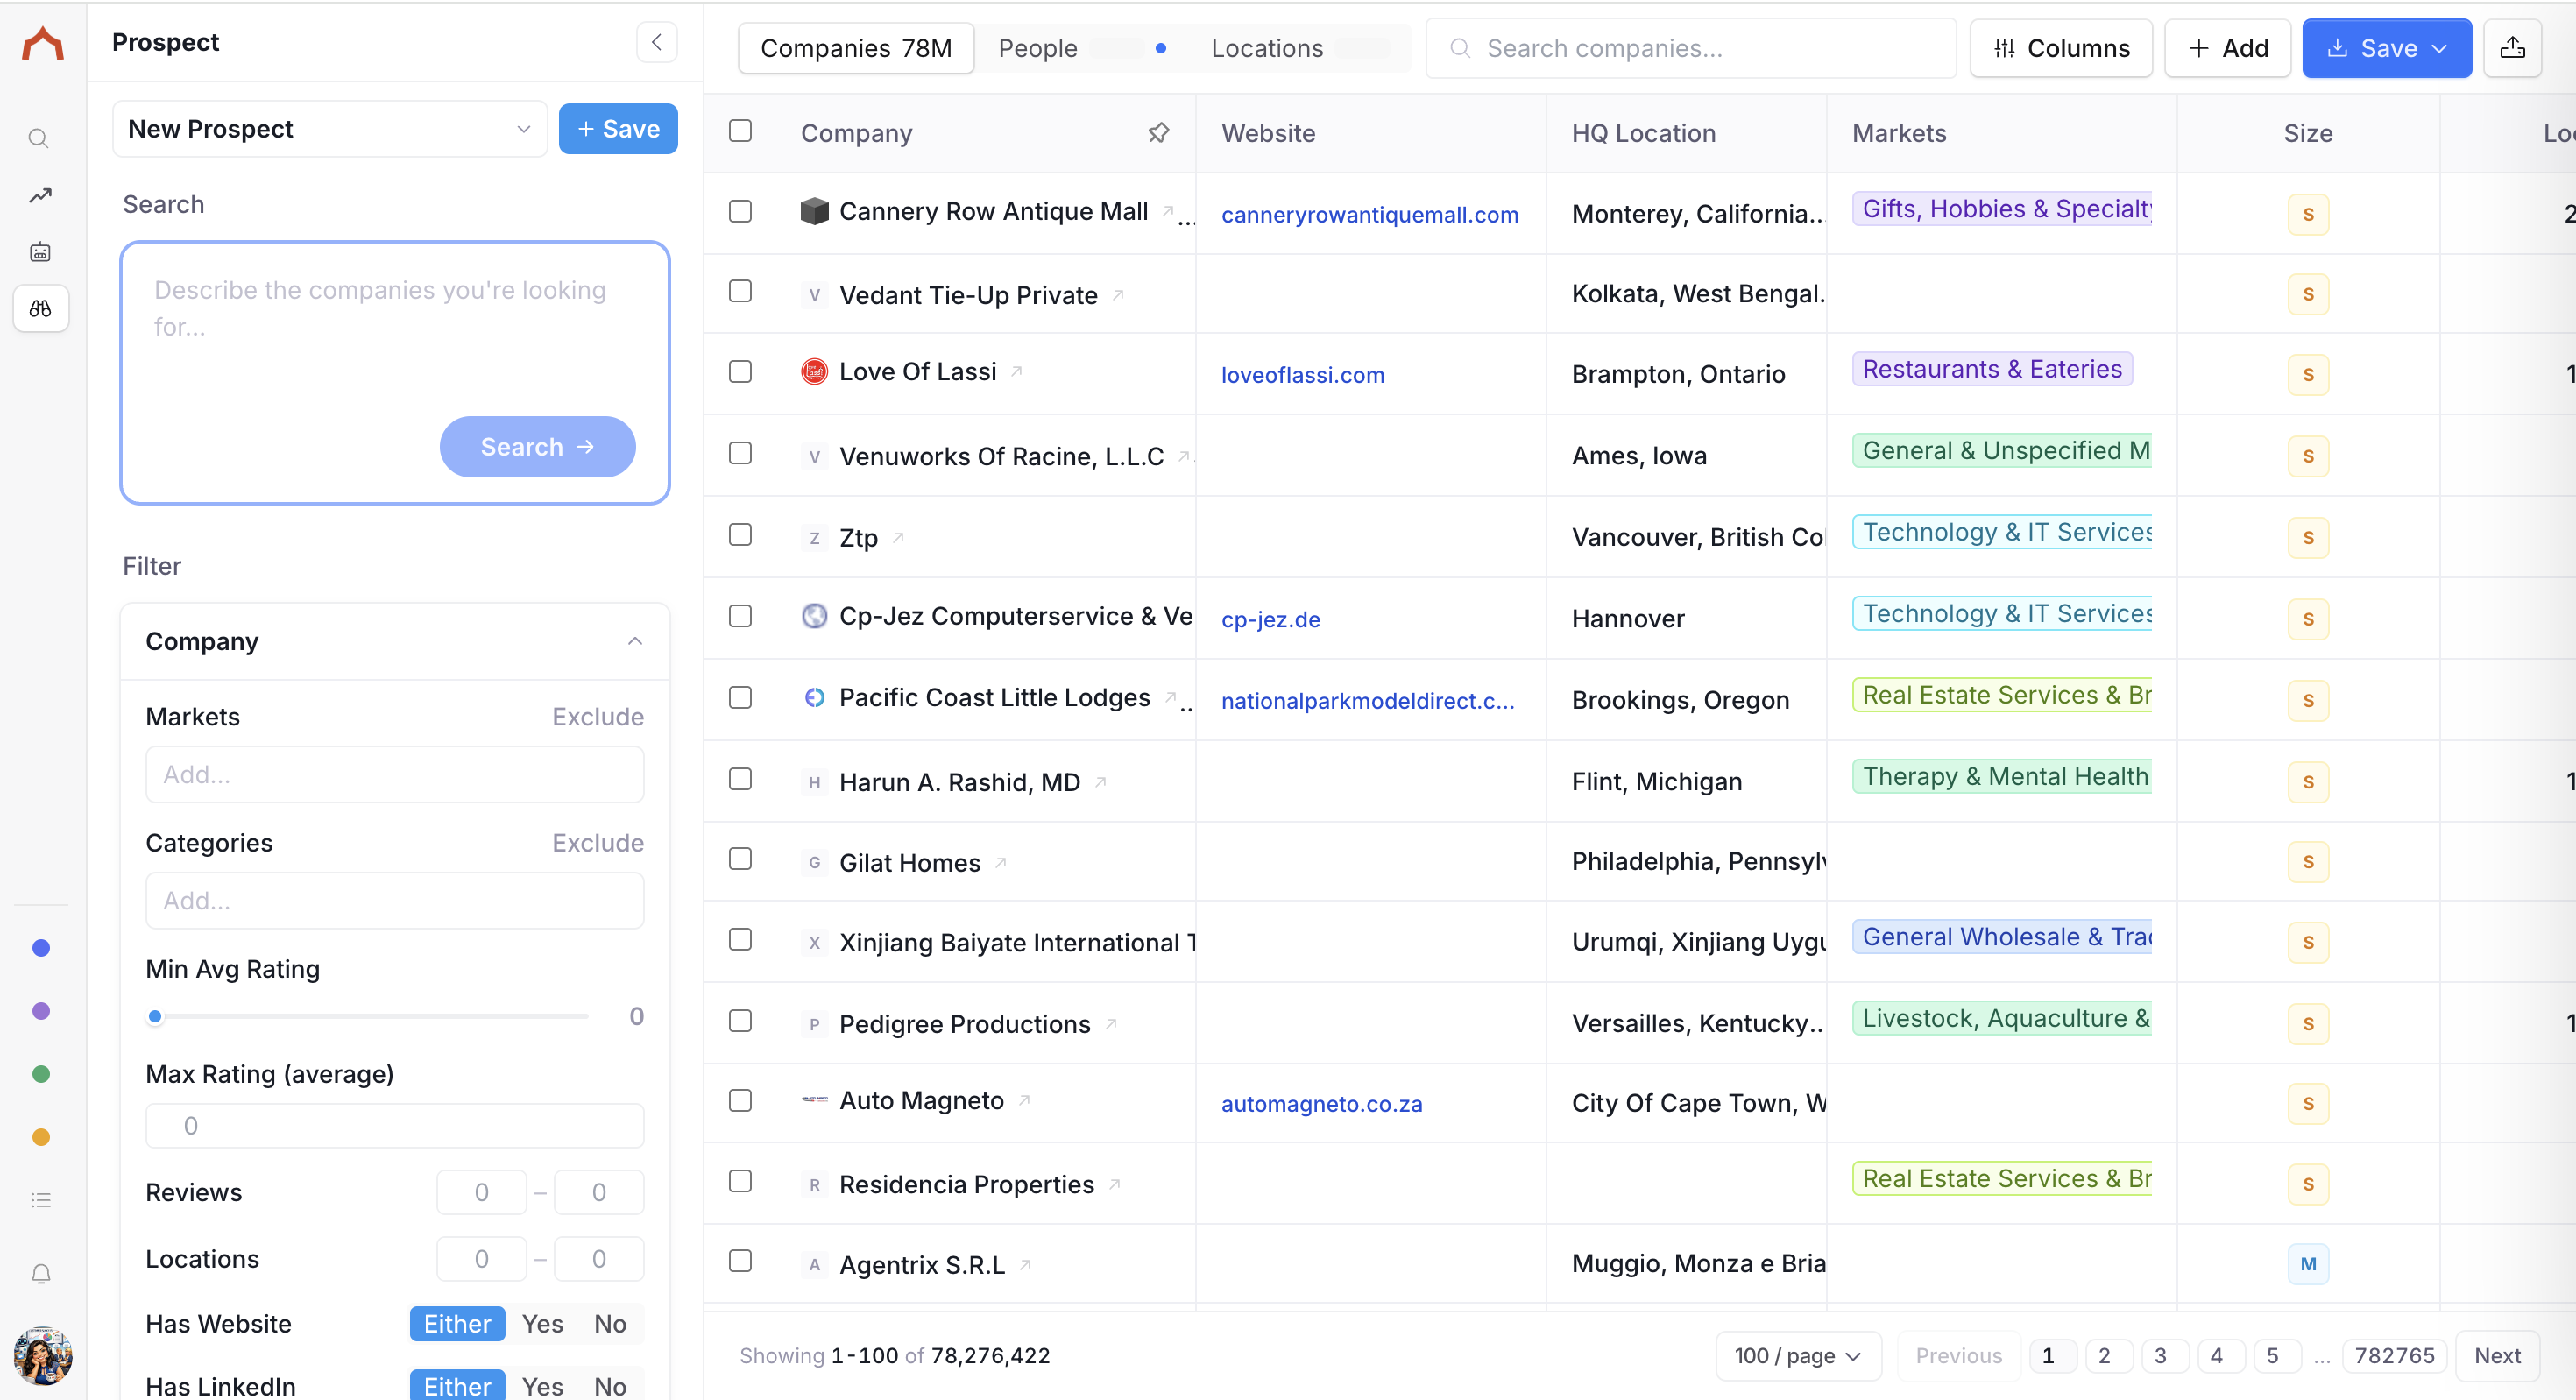The width and height of the screenshot is (2576, 1400).
Task: Open the blue Save dropdown in toolbar
Action: point(2386,48)
